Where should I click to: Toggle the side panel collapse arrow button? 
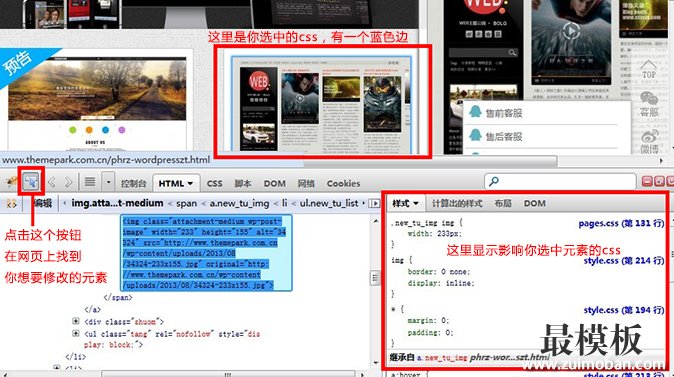pos(375,203)
